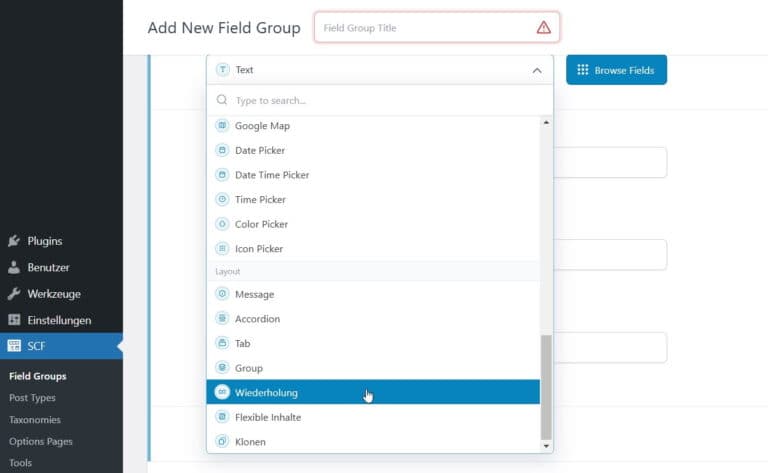Click the Time Picker clock icon
This screenshot has width=768, height=473.
coord(222,199)
